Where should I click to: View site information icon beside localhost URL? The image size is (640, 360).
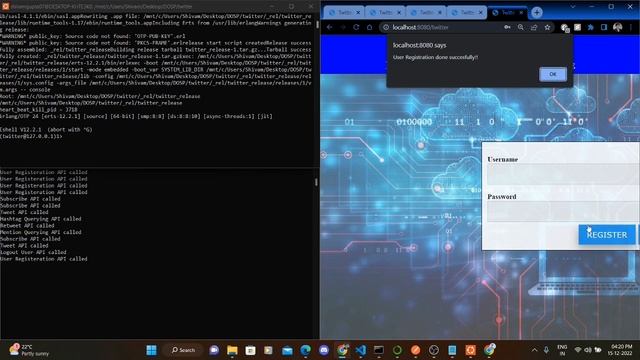point(386,27)
